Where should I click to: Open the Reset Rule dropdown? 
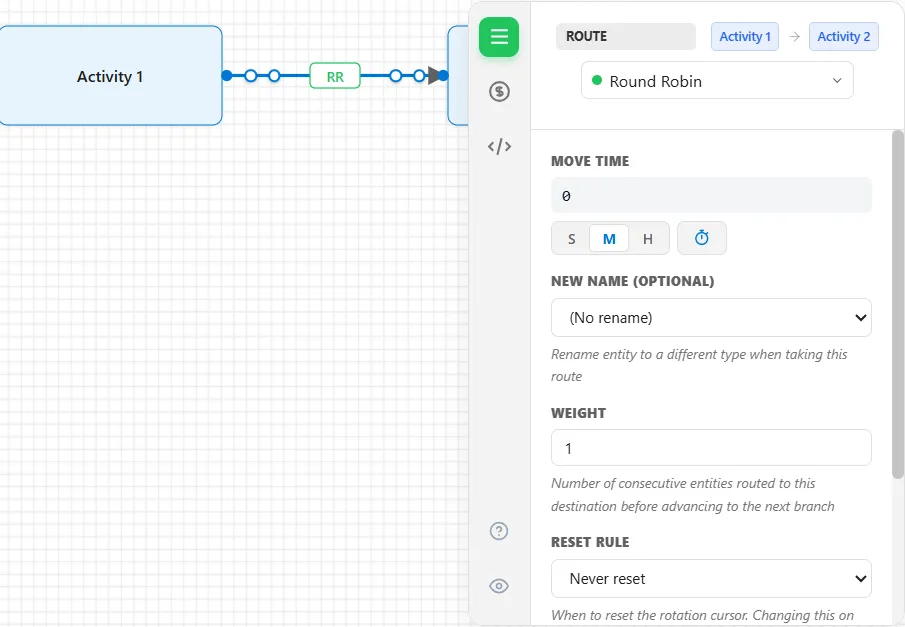(x=711, y=579)
